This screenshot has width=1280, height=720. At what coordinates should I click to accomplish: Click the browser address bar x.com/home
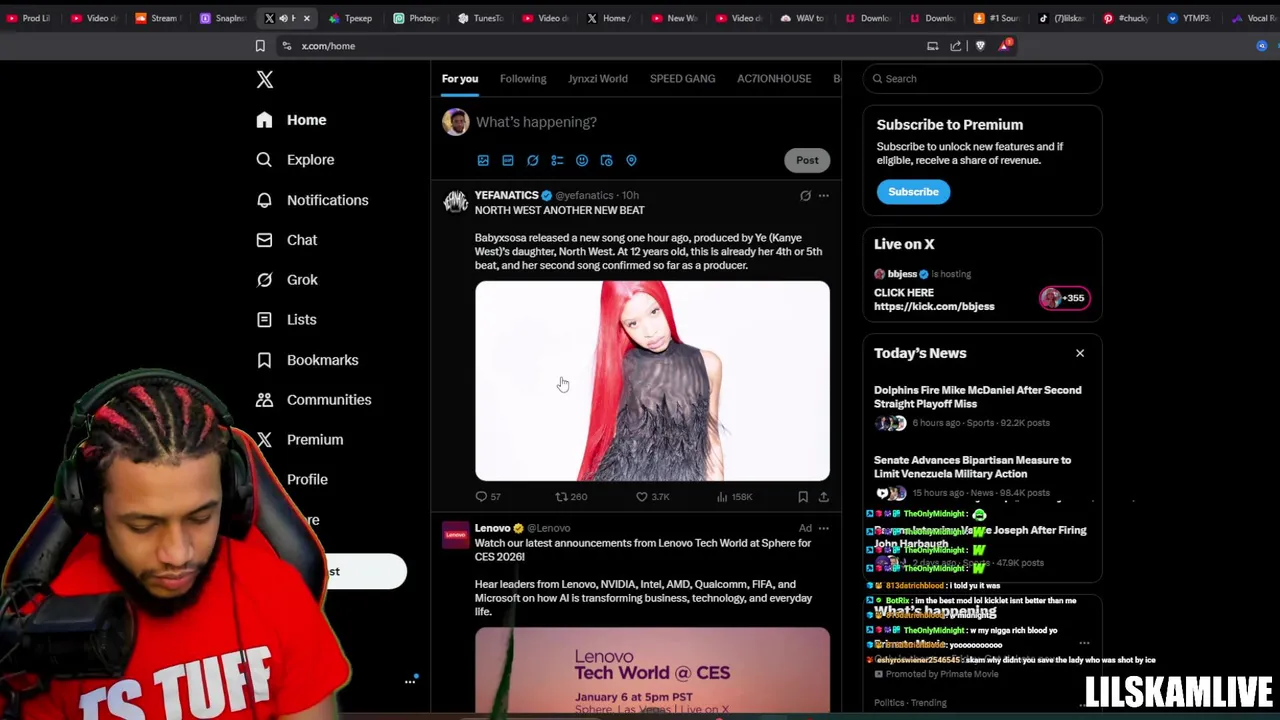pyautogui.click(x=600, y=46)
